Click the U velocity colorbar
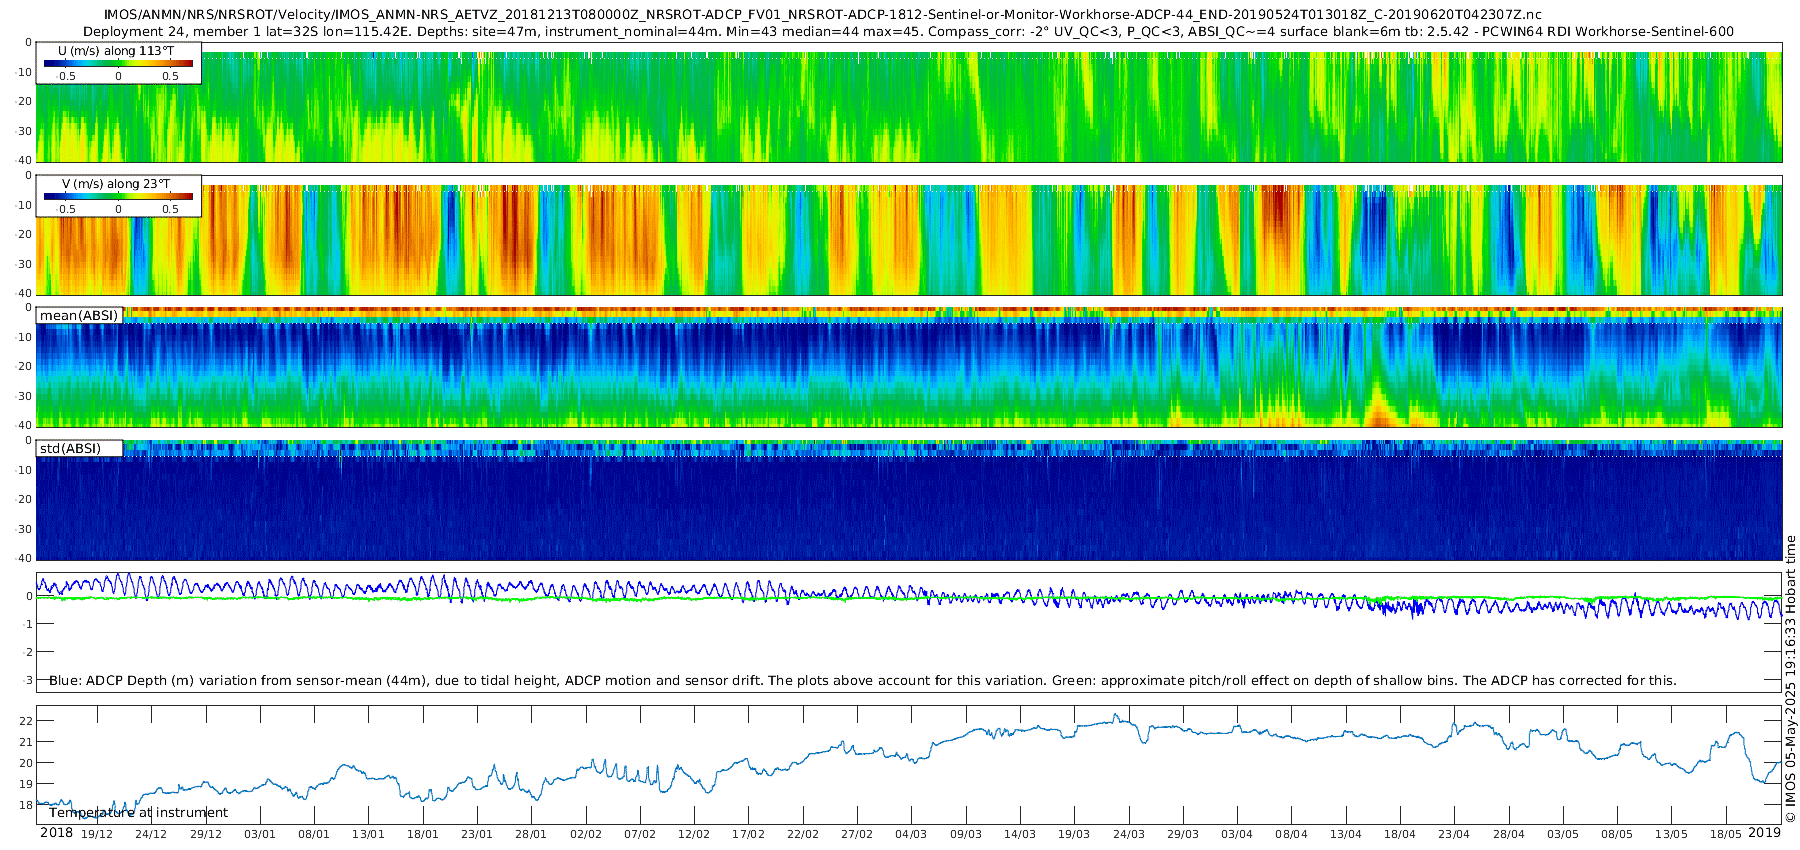Viewport: 1800px width, 850px height. tap(118, 64)
